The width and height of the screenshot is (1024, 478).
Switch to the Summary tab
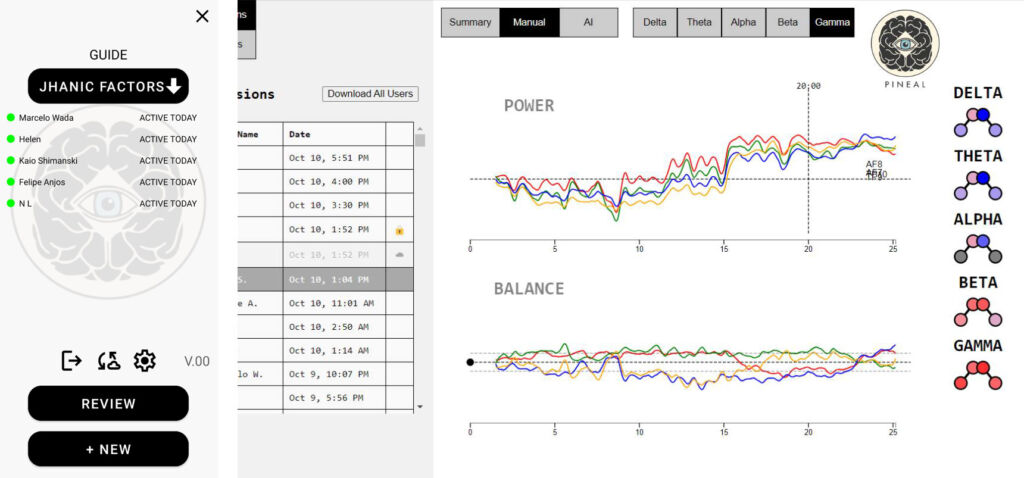(470, 22)
